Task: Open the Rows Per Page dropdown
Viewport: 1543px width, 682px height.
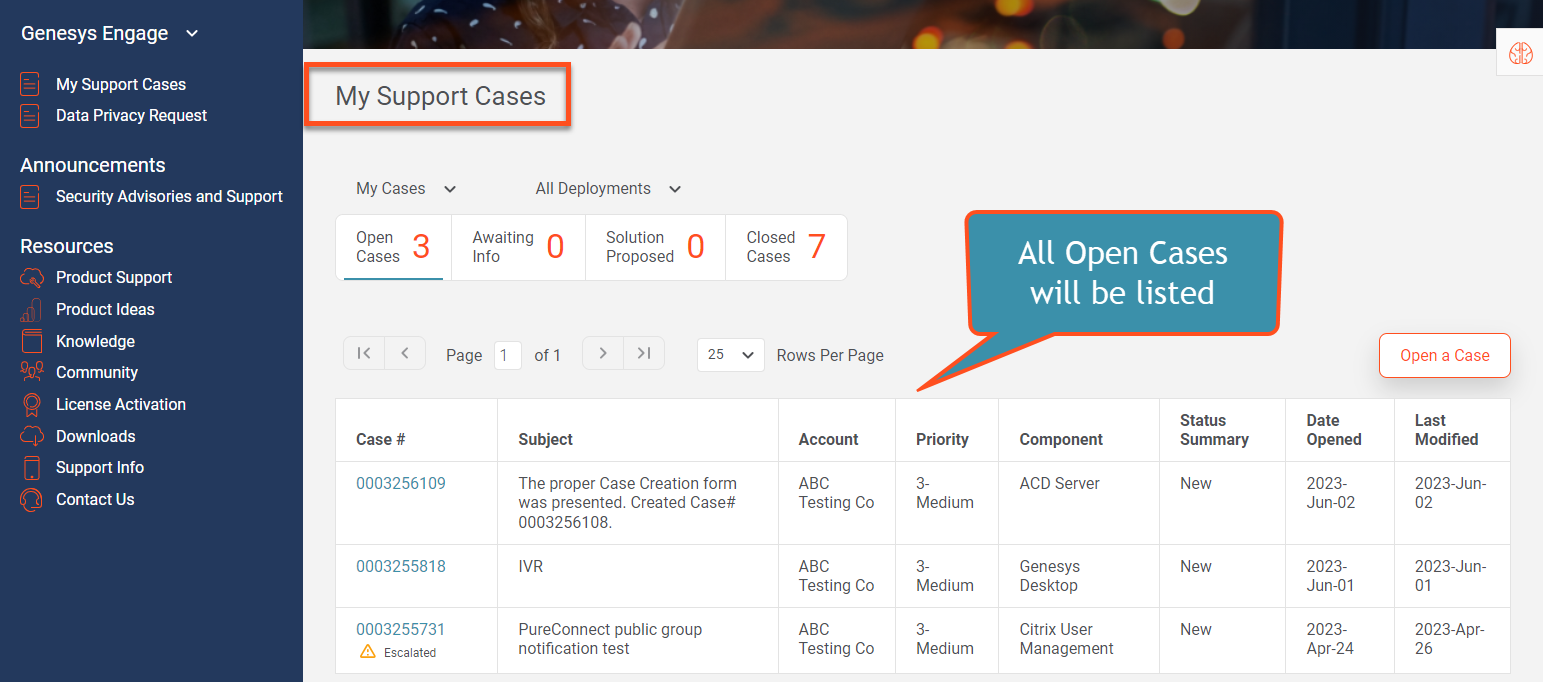Action: pos(731,355)
